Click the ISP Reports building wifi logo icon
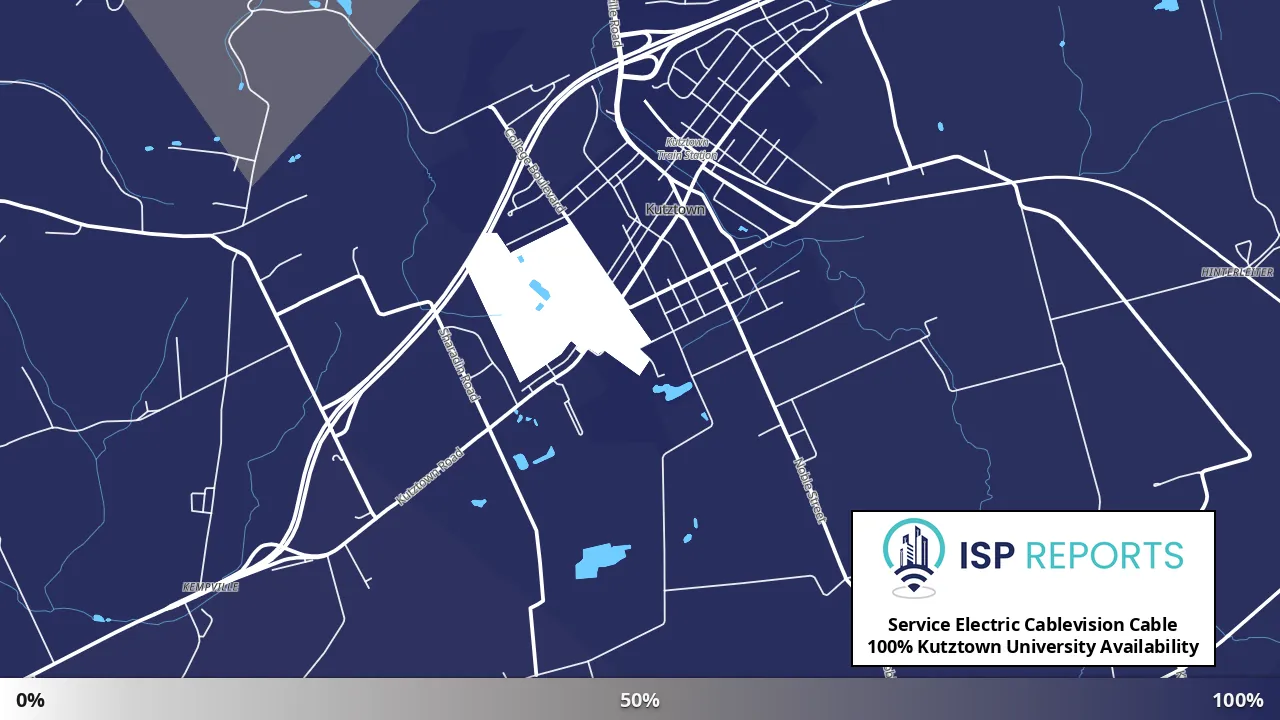The width and height of the screenshot is (1280, 720). (x=913, y=558)
